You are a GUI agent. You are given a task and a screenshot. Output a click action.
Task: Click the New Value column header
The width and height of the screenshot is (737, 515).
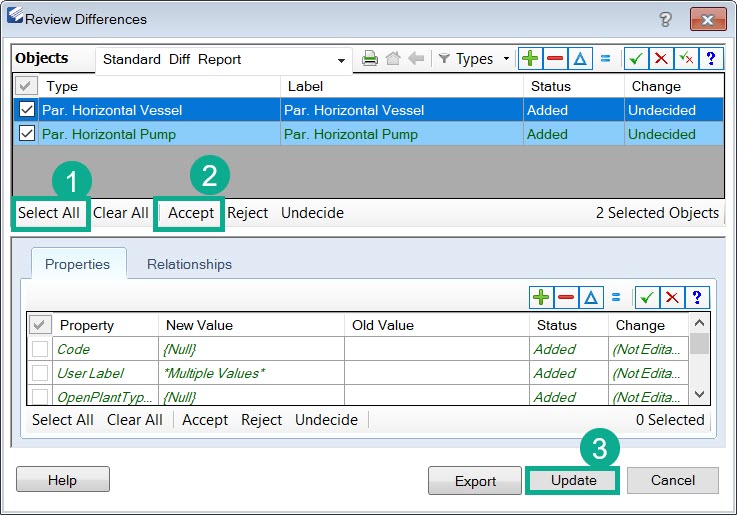(251, 325)
